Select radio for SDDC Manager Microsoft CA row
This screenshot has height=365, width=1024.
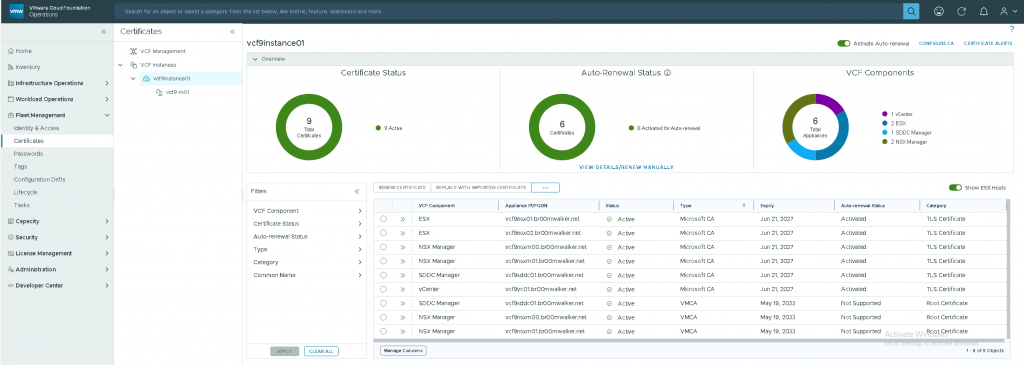tap(383, 276)
